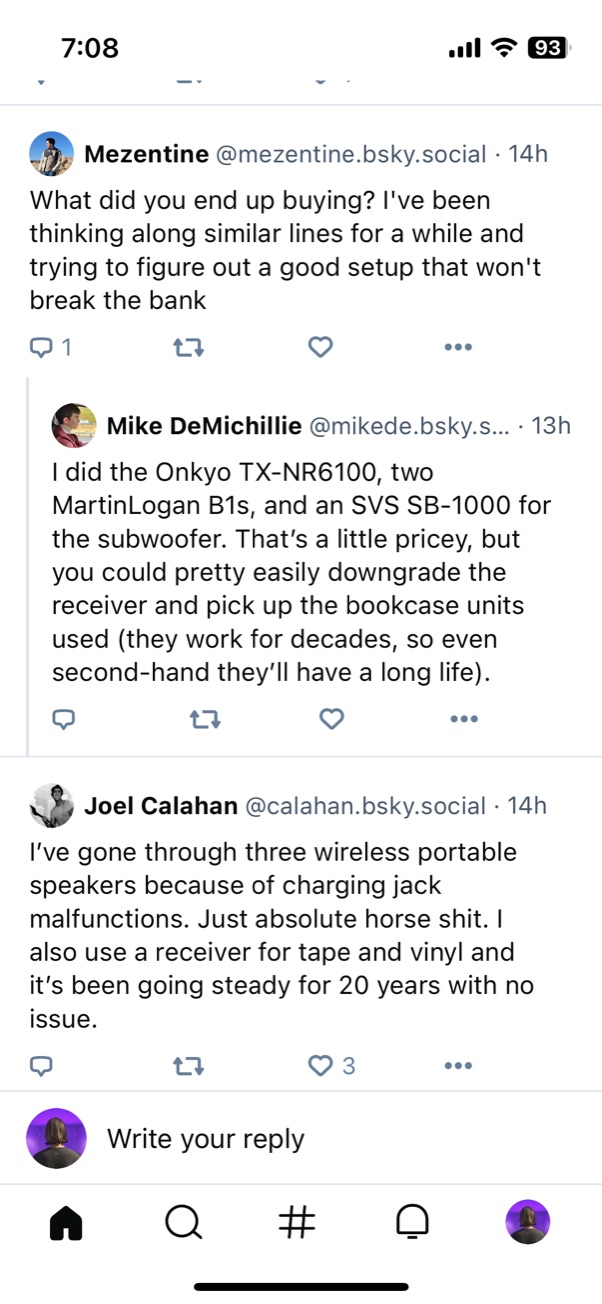602x1304 pixels.
Task: Reply to Mike DeMichillie's post
Action: pyautogui.click(x=65, y=719)
